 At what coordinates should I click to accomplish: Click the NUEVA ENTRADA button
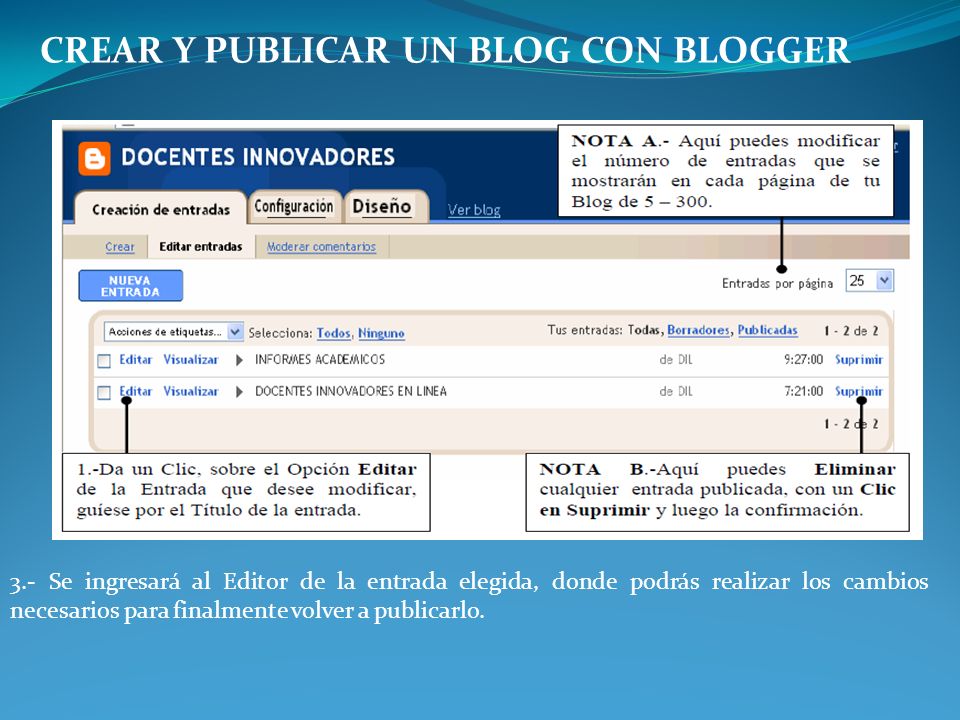coord(130,286)
